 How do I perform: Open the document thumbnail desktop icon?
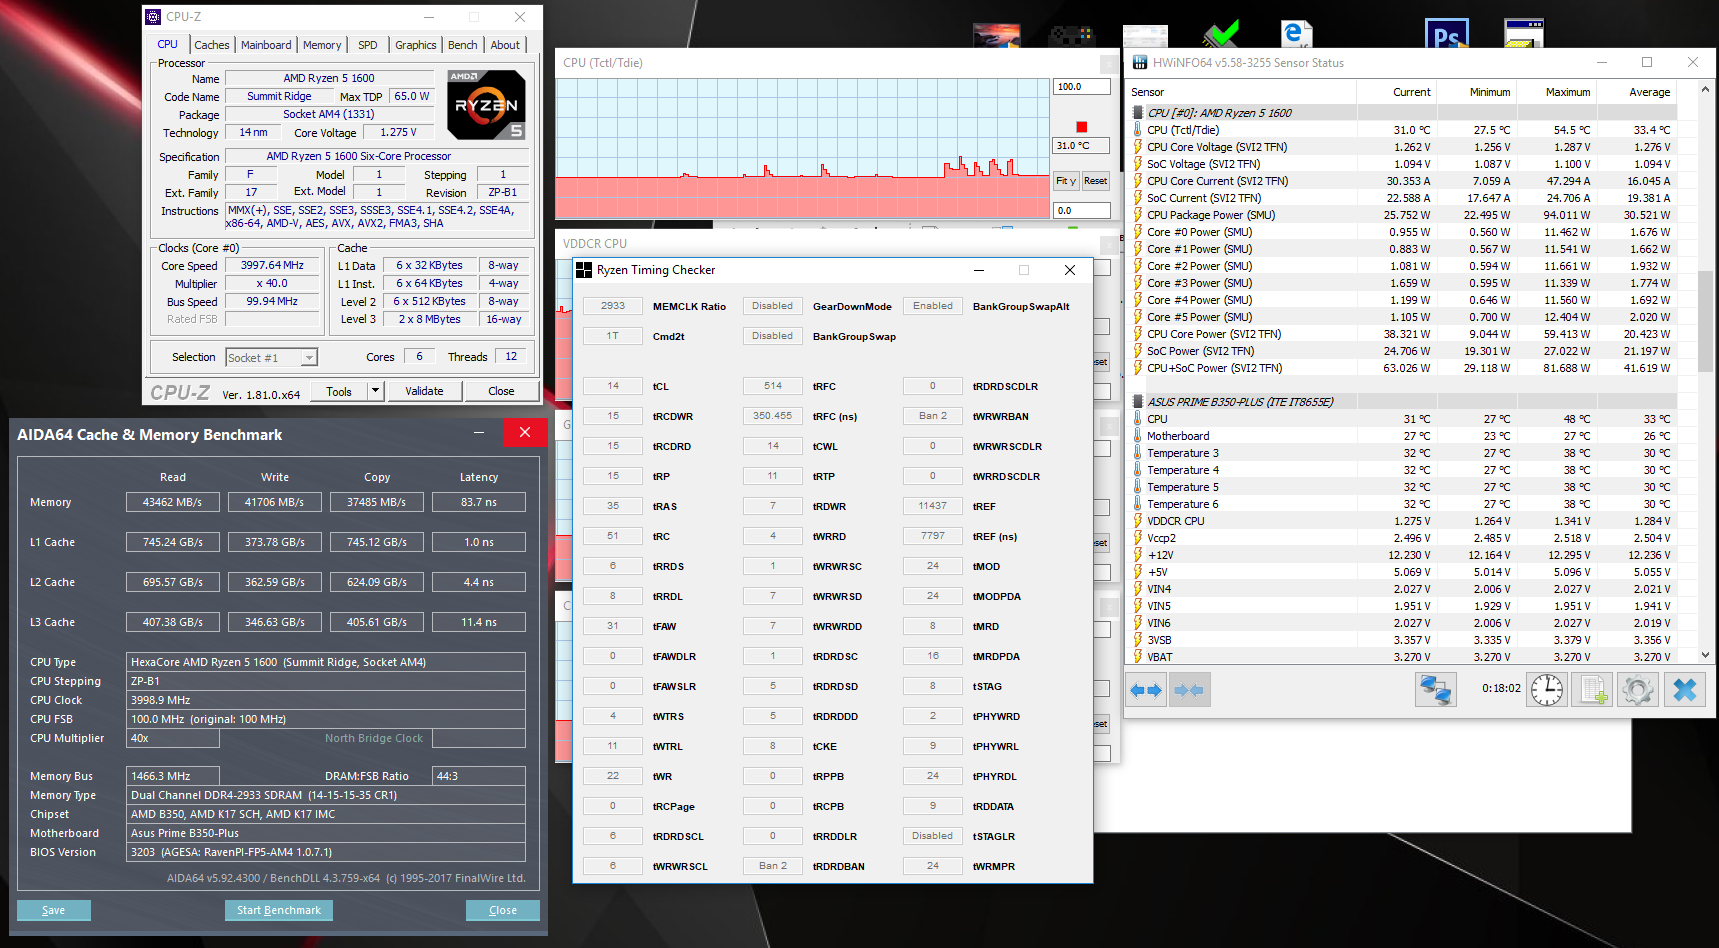[1146, 36]
